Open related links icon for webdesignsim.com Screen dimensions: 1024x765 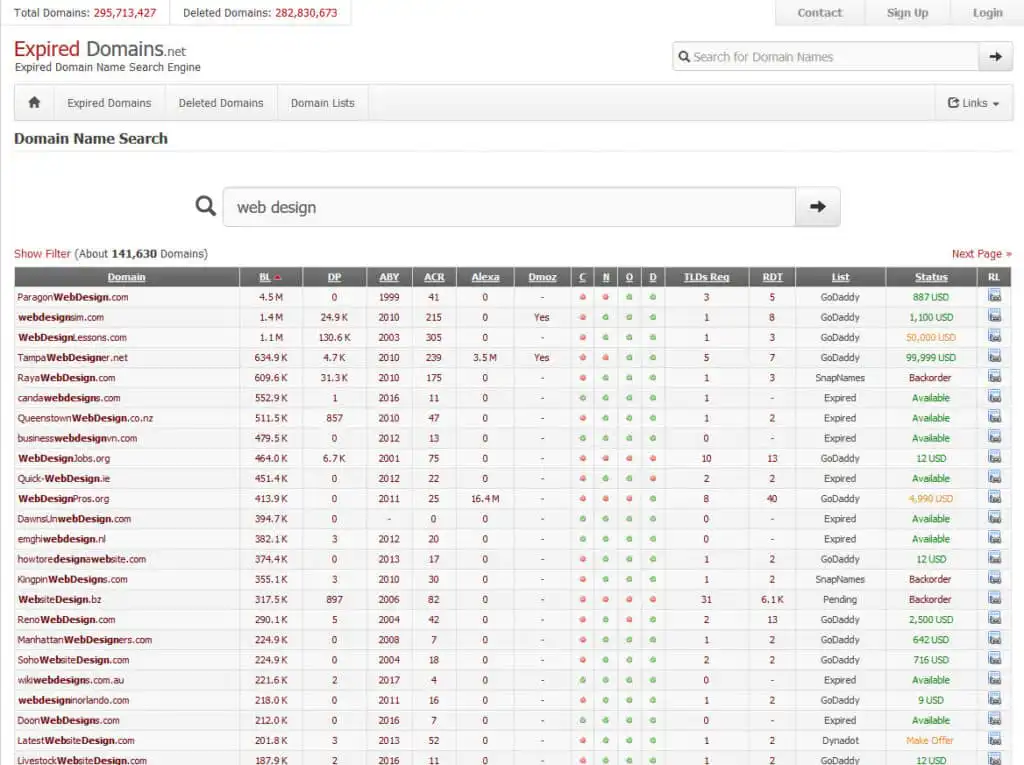pyautogui.click(x=994, y=317)
